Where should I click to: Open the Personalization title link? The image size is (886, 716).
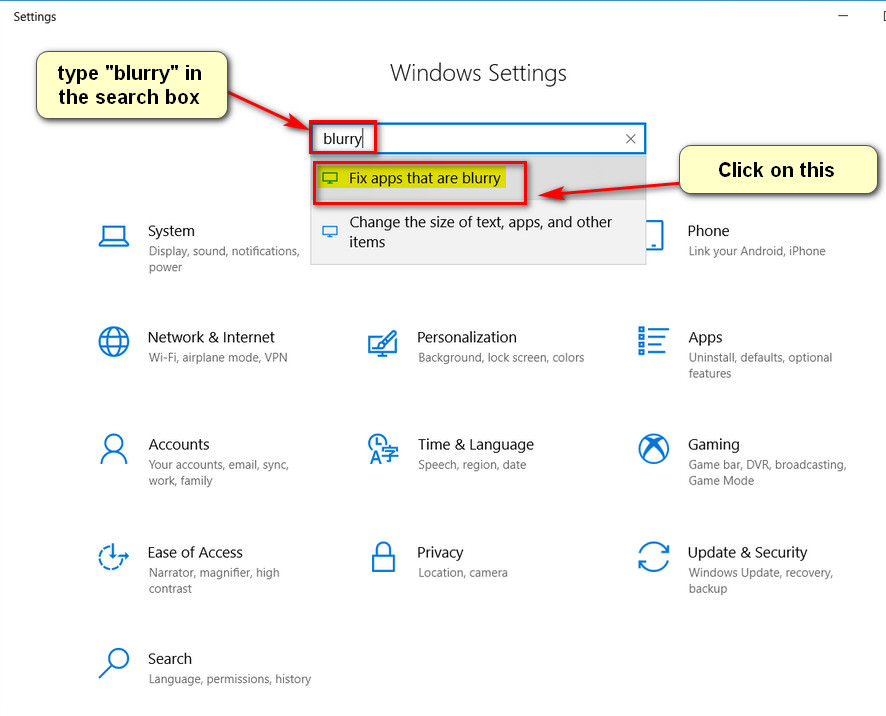pos(467,337)
